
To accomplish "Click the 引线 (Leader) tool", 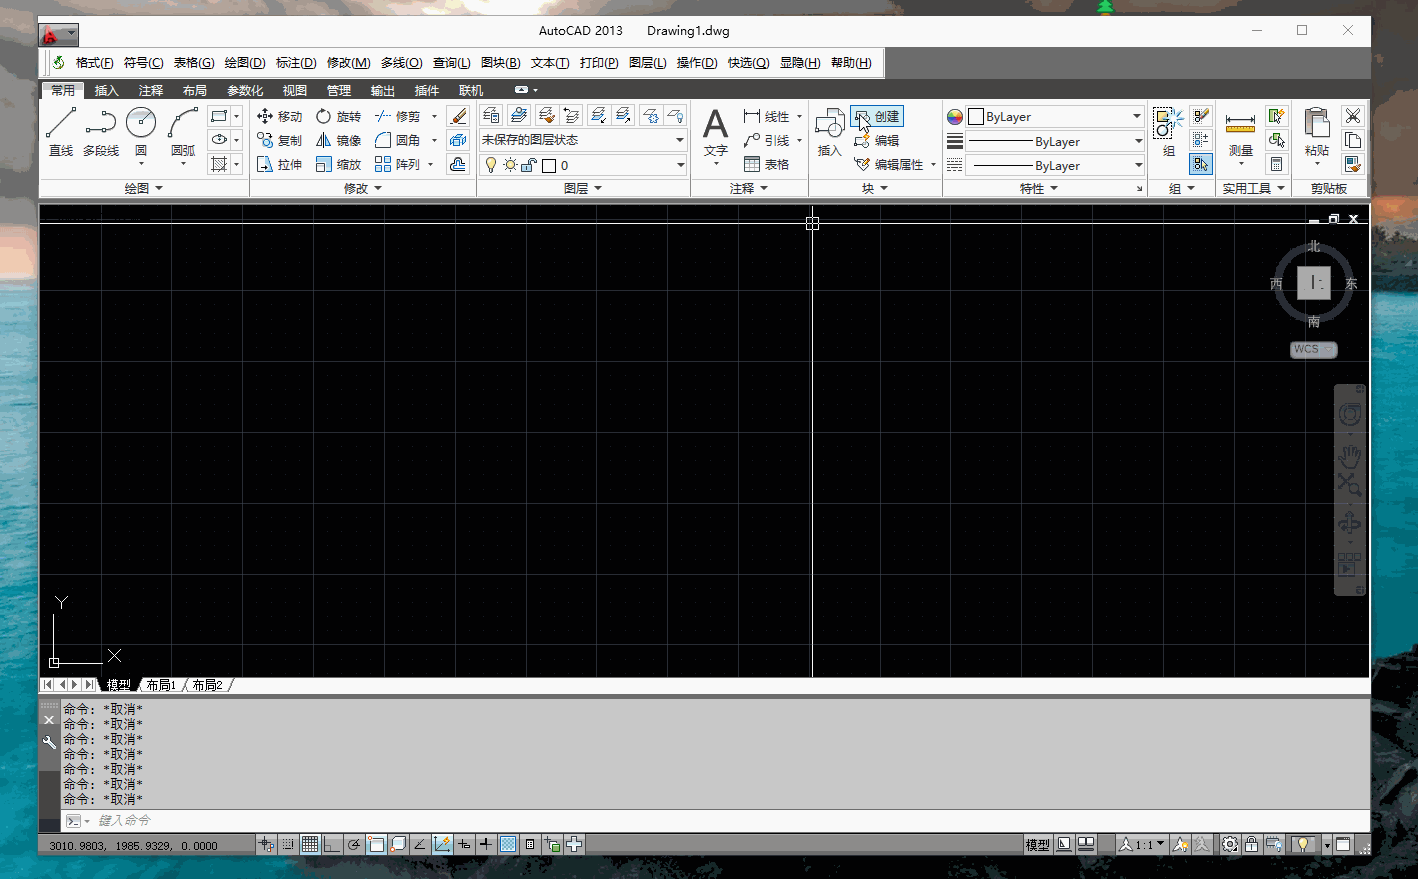I will click(767, 140).
